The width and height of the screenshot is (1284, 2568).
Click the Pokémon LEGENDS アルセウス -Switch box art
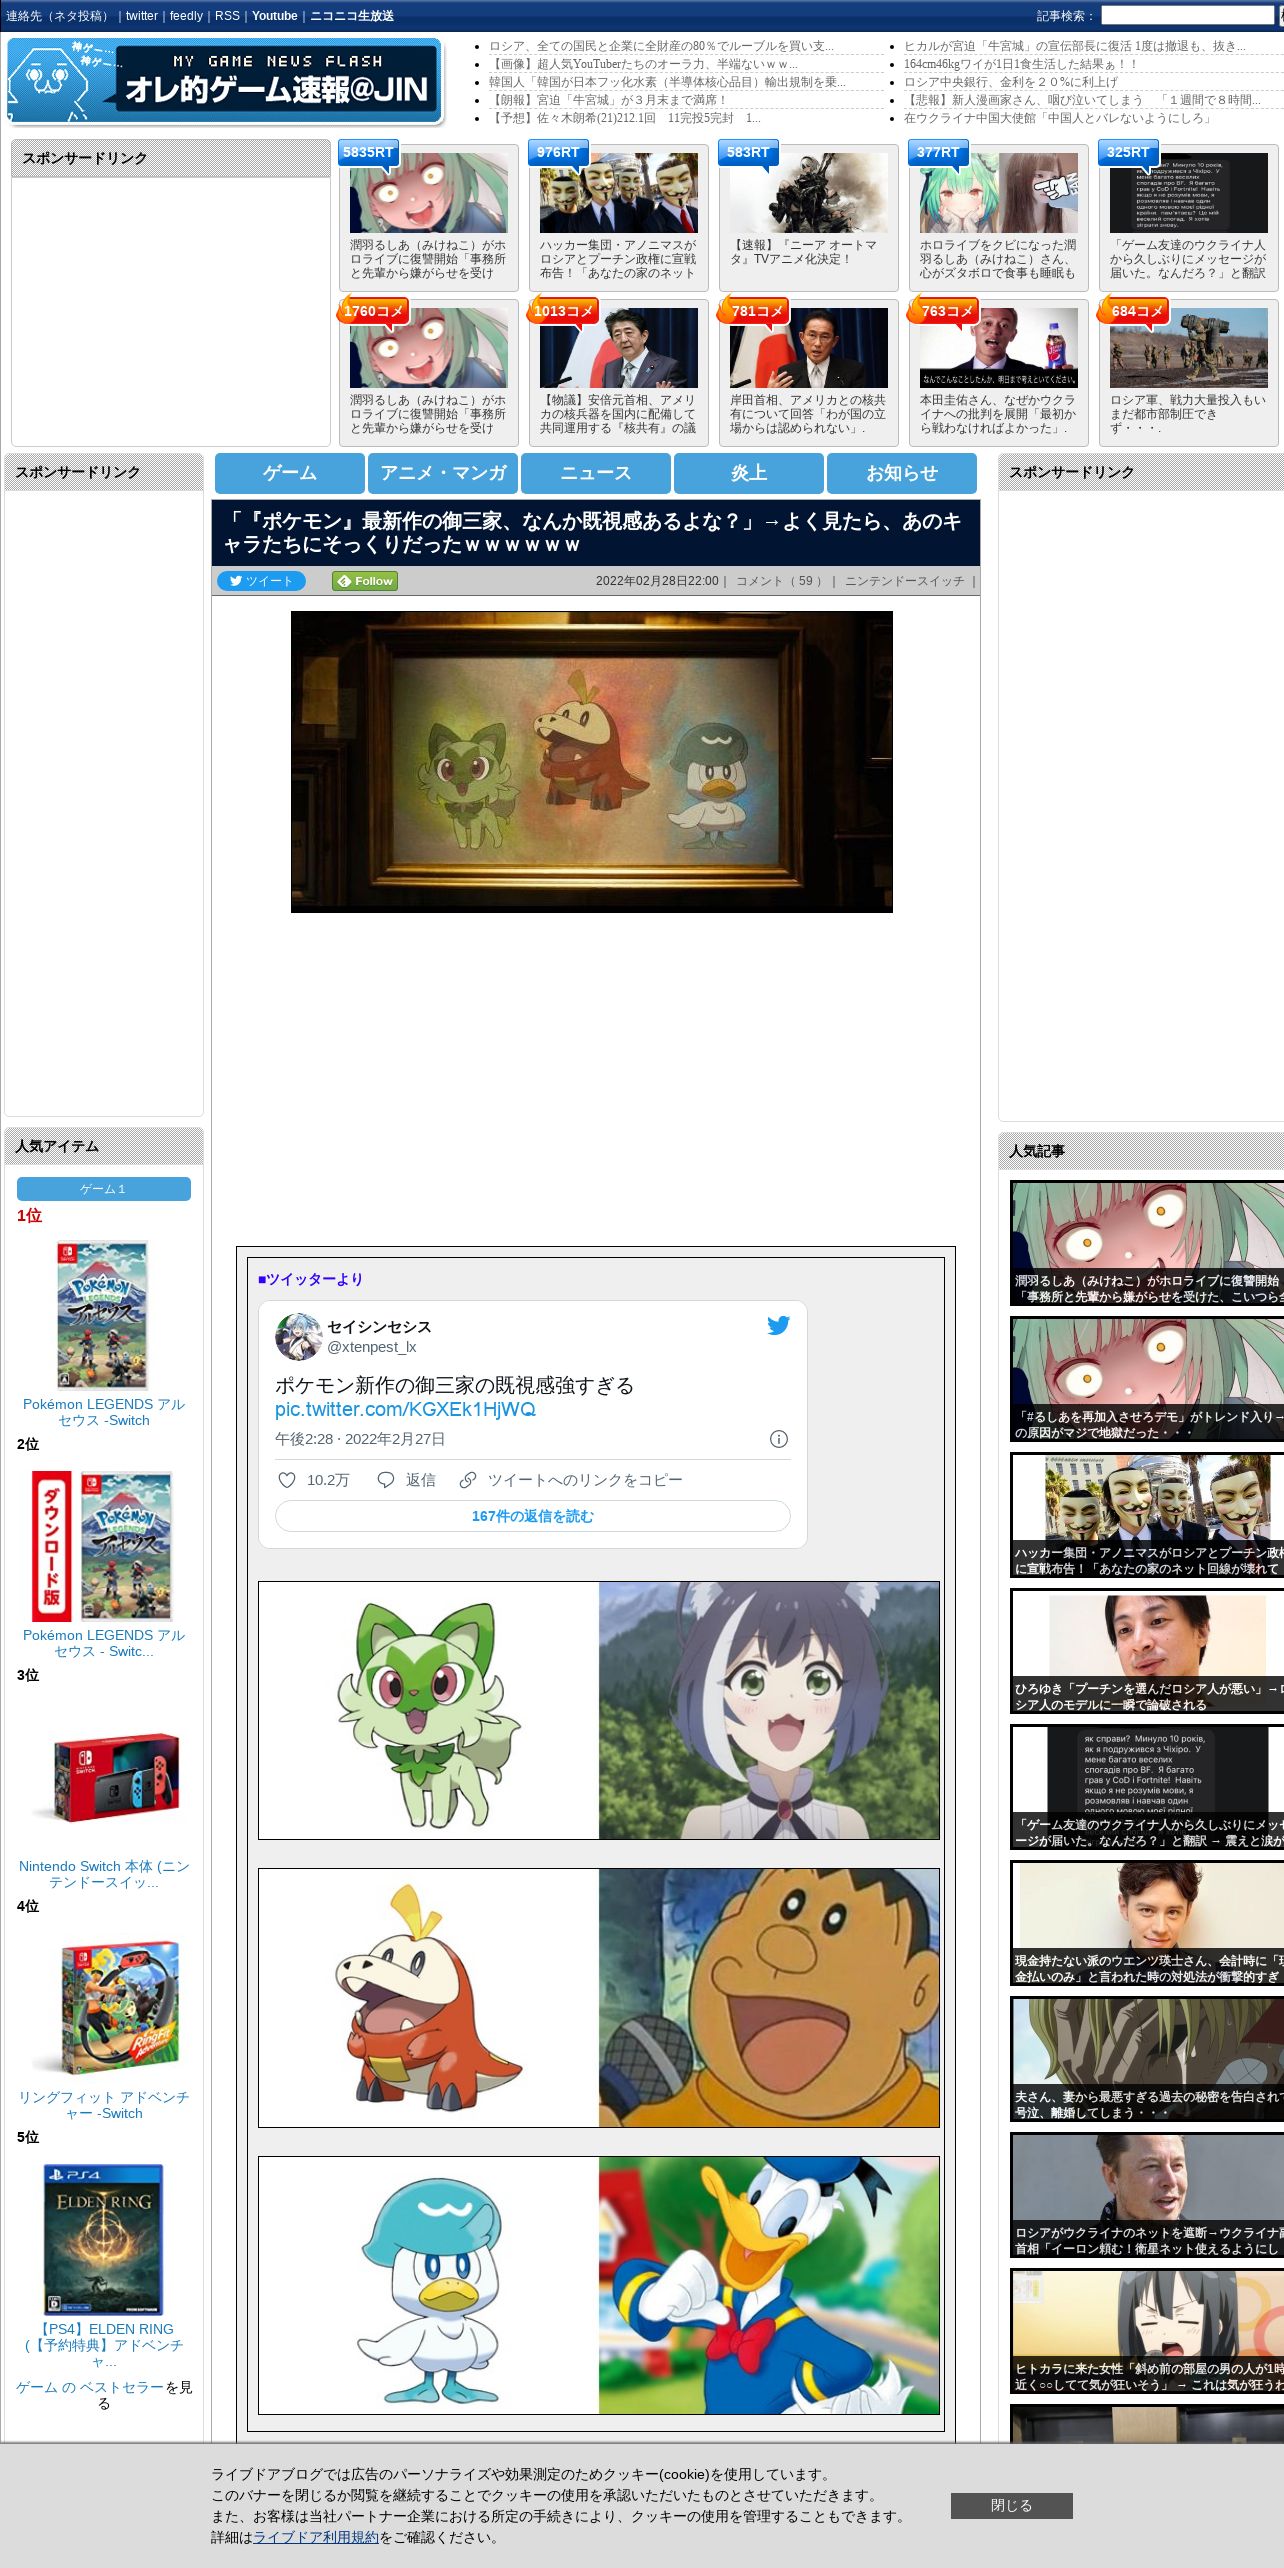tap(103, 1316)
